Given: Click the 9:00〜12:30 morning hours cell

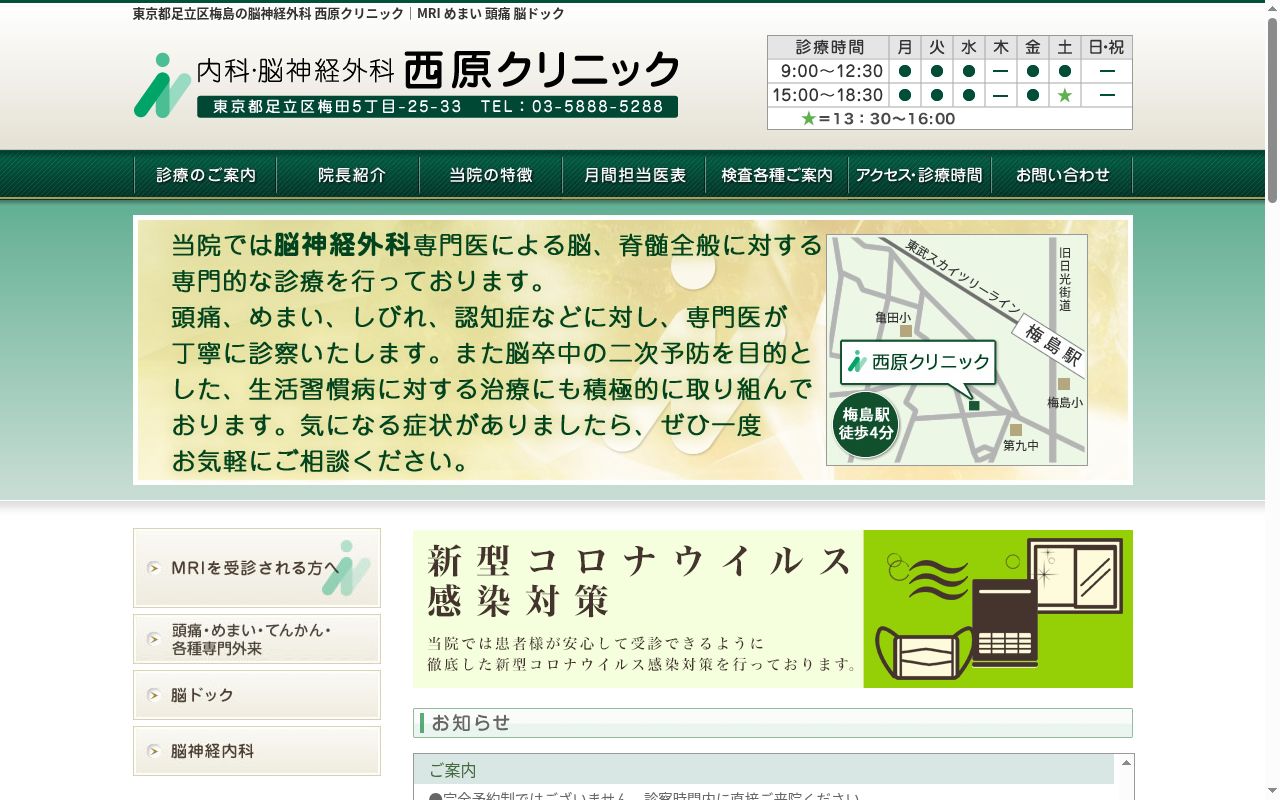Looking at the screenshot, I should click(829, 71).
